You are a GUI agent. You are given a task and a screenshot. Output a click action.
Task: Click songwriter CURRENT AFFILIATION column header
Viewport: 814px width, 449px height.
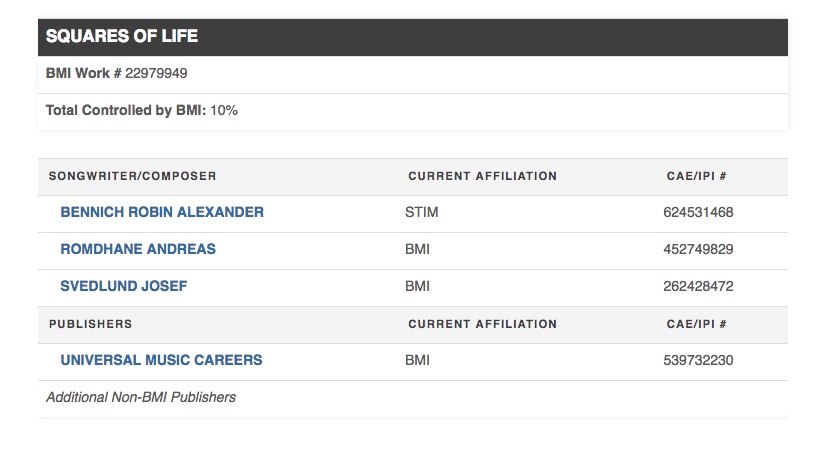pos(482,176)
